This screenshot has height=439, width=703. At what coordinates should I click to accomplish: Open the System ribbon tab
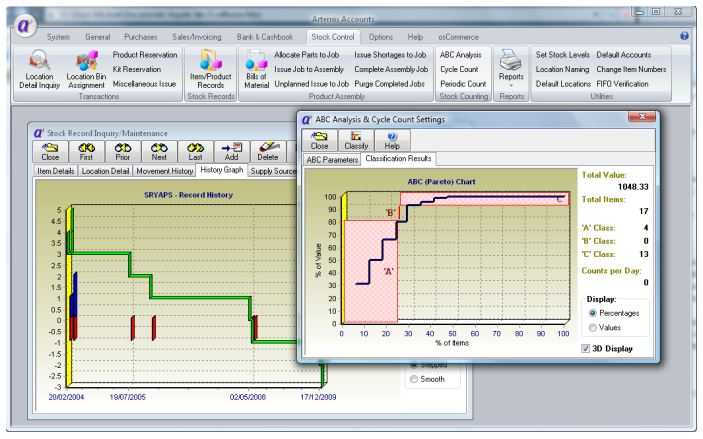coord(58,37)
